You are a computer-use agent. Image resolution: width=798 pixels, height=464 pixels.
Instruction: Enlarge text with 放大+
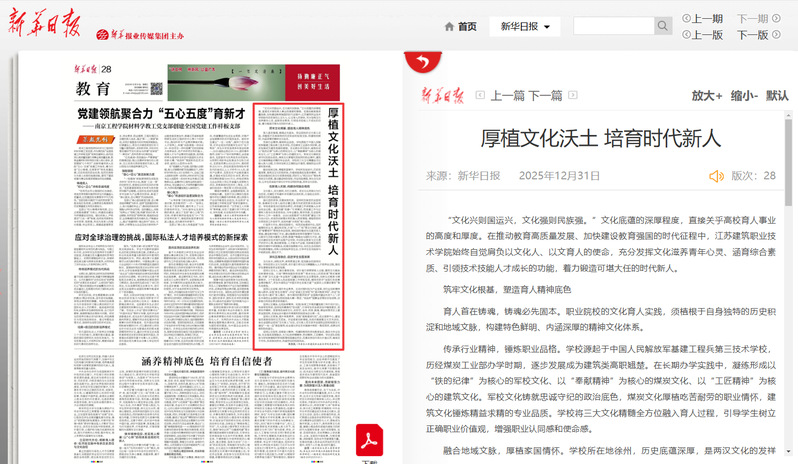click(706, 96)
